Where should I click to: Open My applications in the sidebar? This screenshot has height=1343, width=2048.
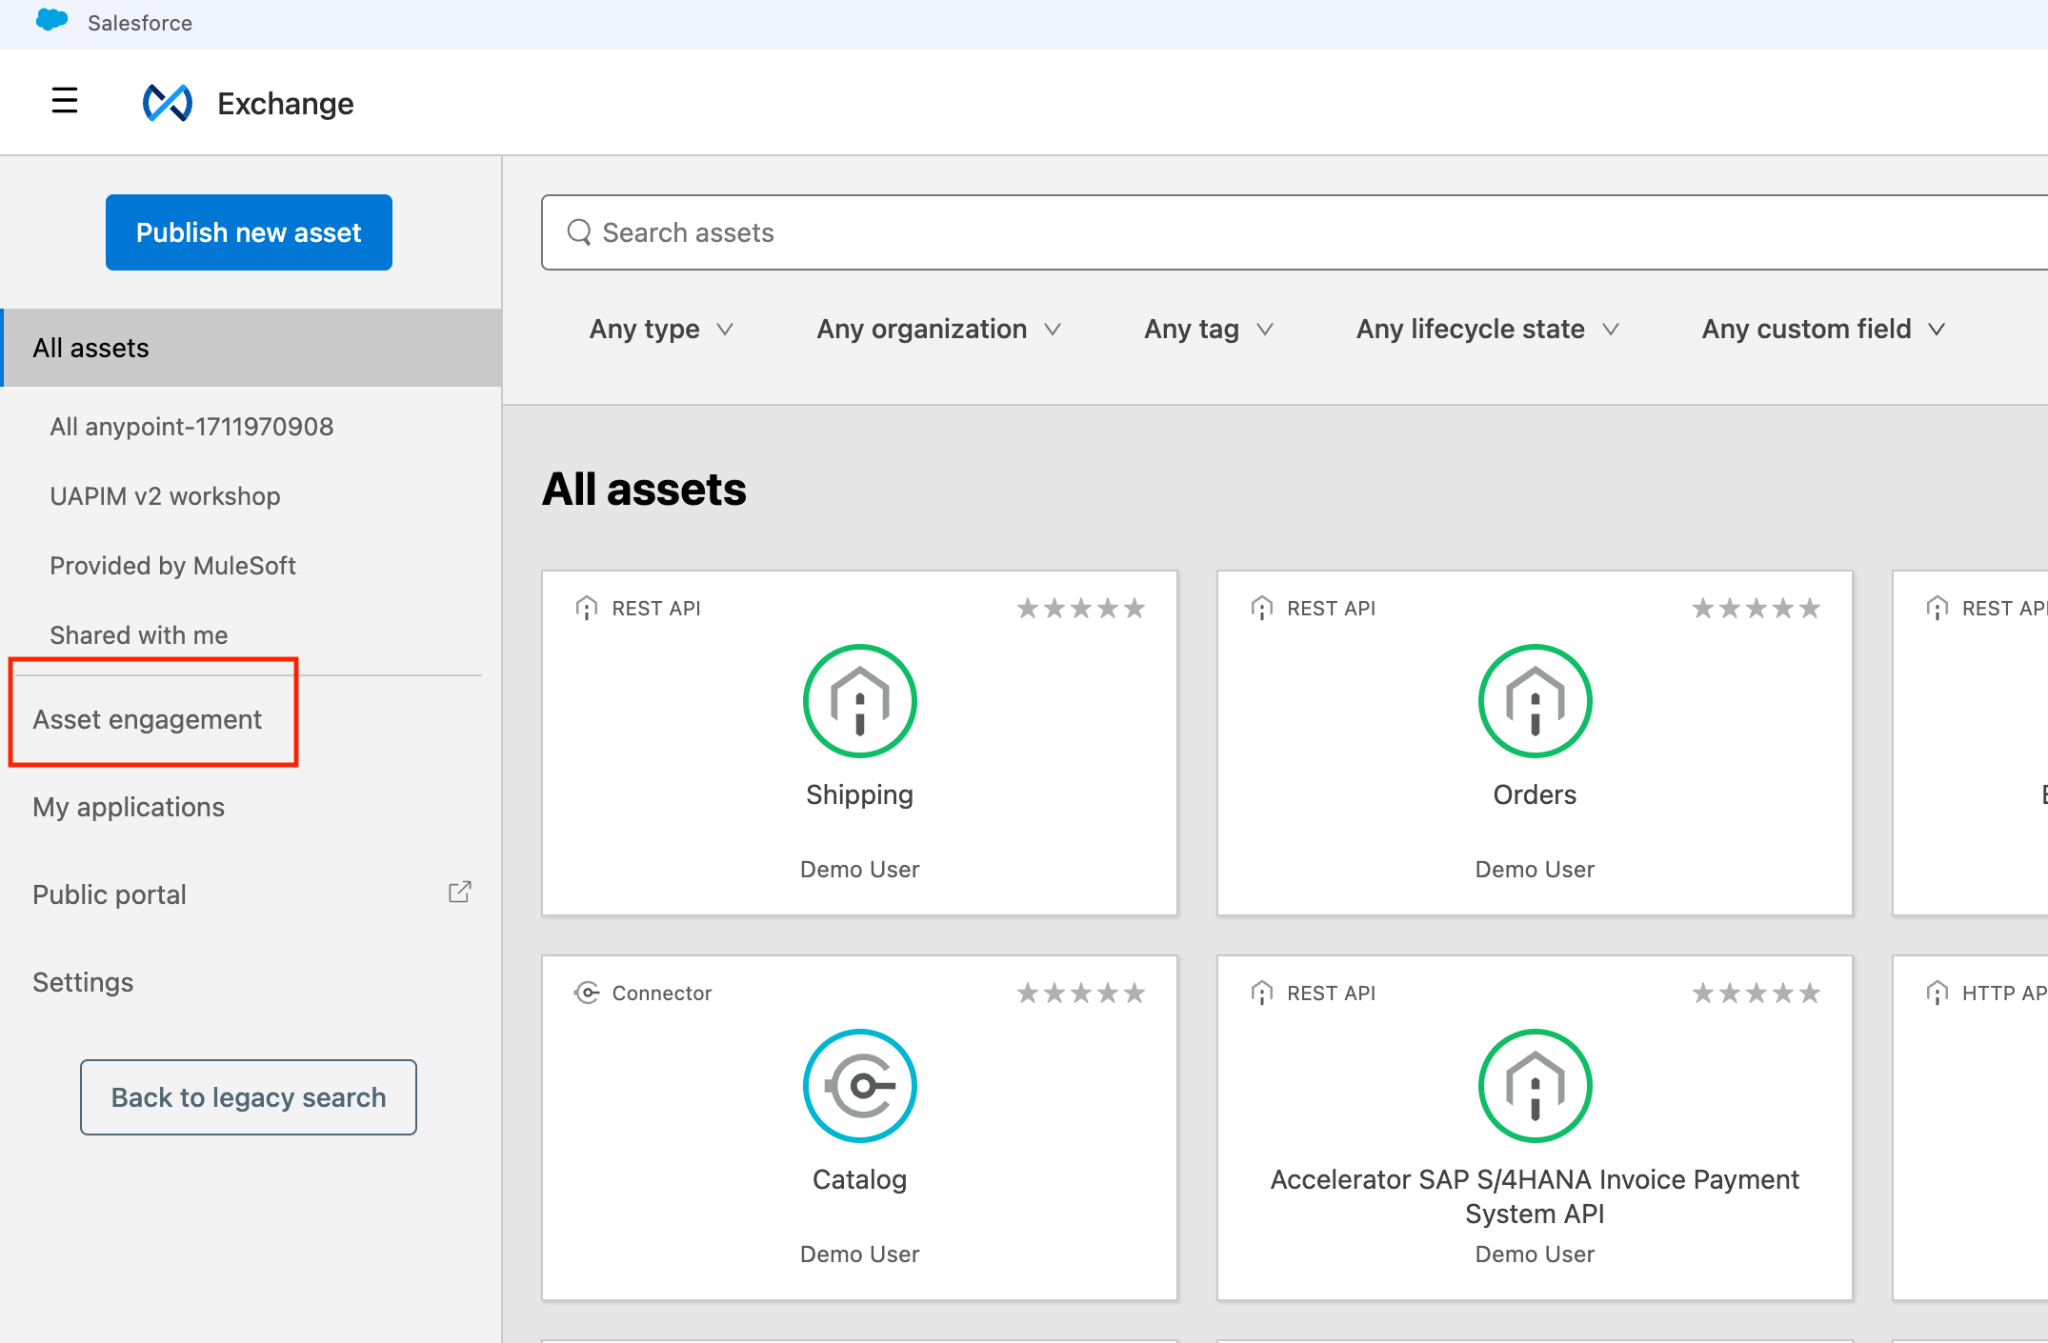(x=128, y=807)
